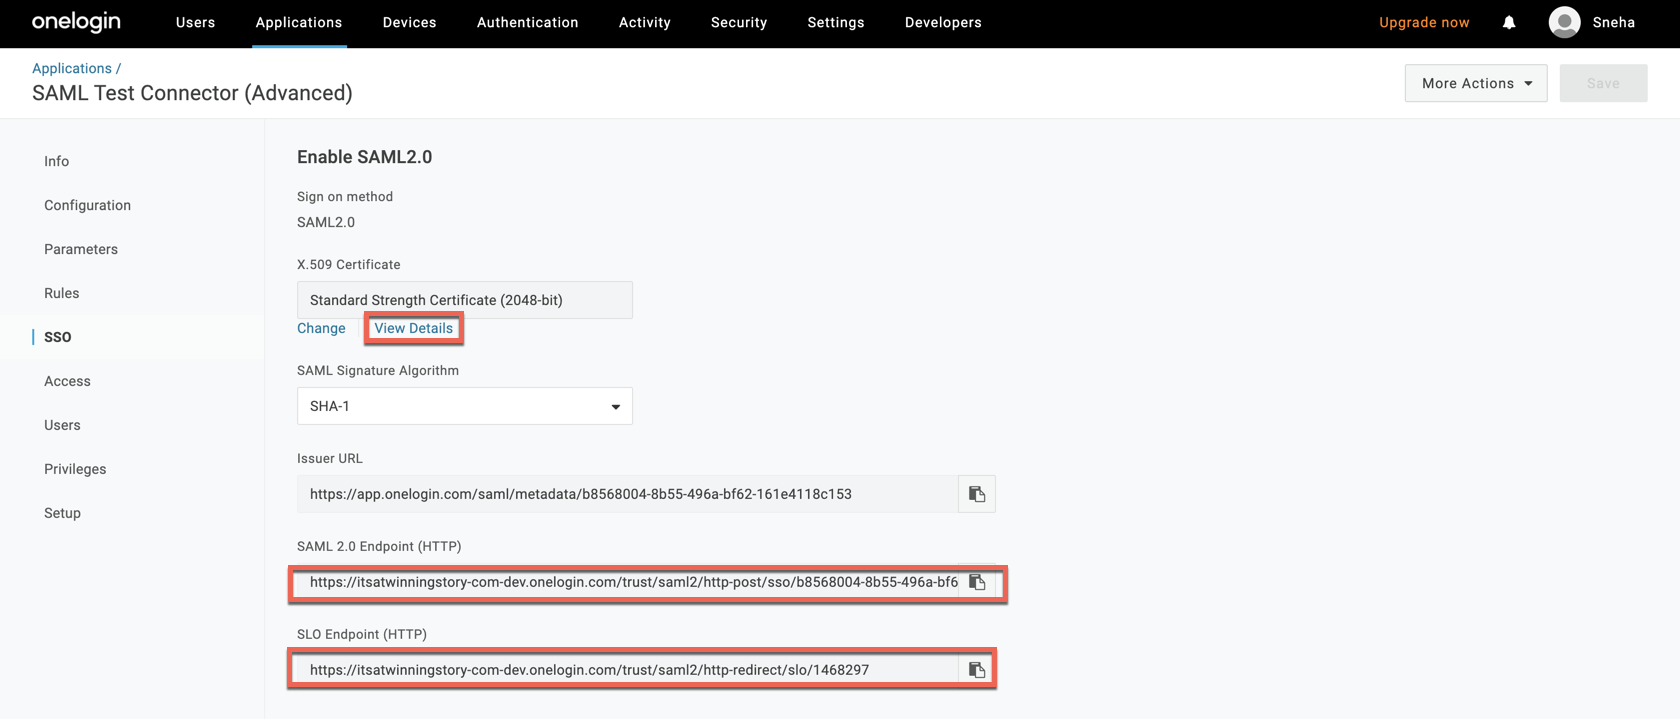Click the X.509 Certificate field
1680x719 pixels.
coord(465,300)
